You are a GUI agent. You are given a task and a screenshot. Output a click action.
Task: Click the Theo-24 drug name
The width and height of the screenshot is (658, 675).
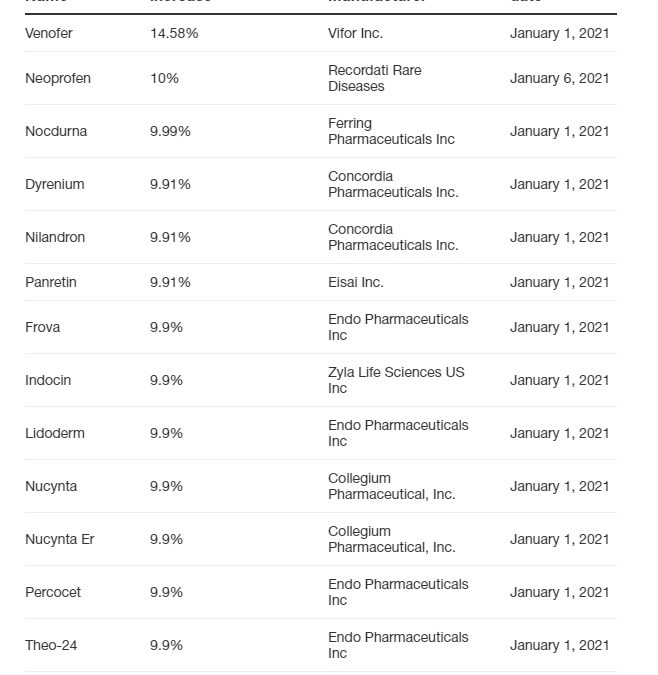pyautogui.click(x=51, y=645)
